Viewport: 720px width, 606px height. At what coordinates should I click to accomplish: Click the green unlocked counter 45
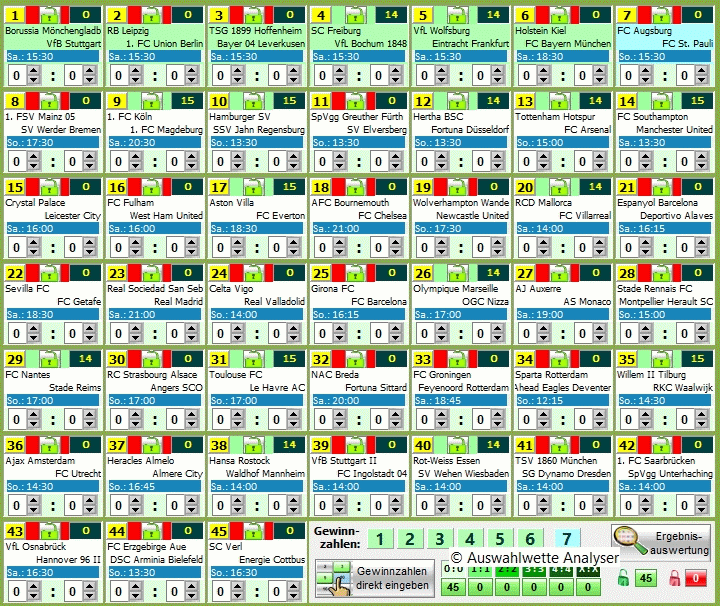pyautogui.click(x=646, y=578)
